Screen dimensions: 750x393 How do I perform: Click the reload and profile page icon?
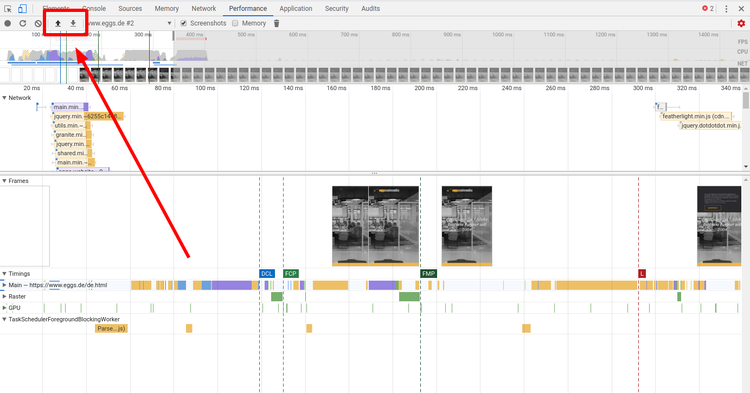[22, 23]
